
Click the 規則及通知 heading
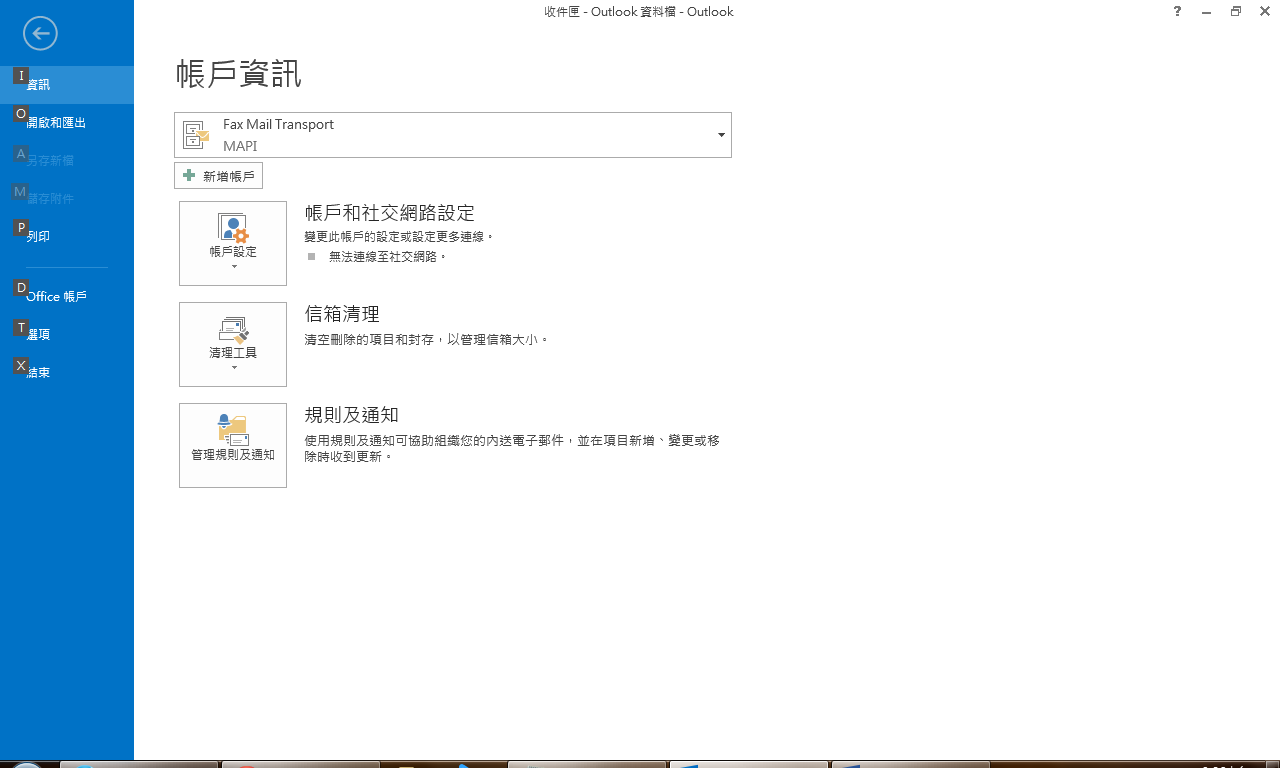352,415
